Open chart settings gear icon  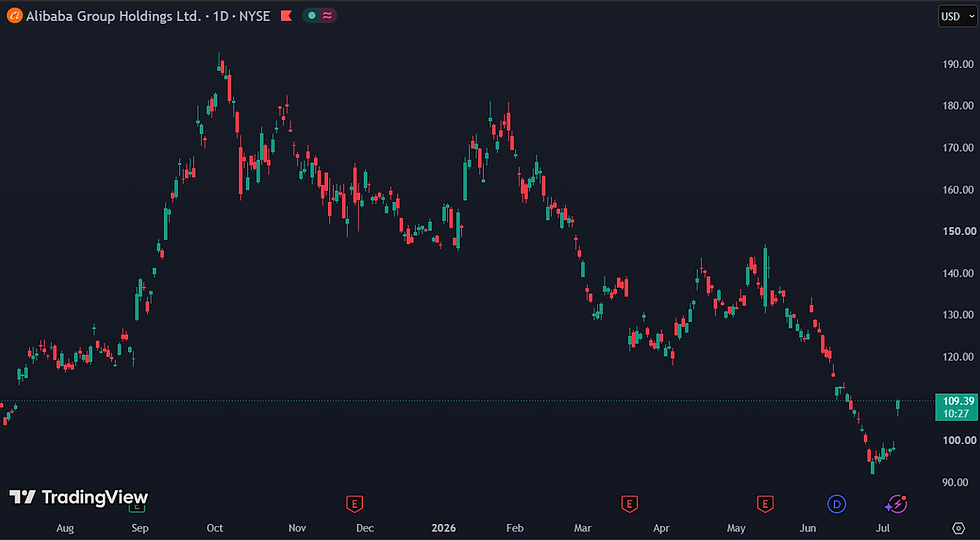958,528
